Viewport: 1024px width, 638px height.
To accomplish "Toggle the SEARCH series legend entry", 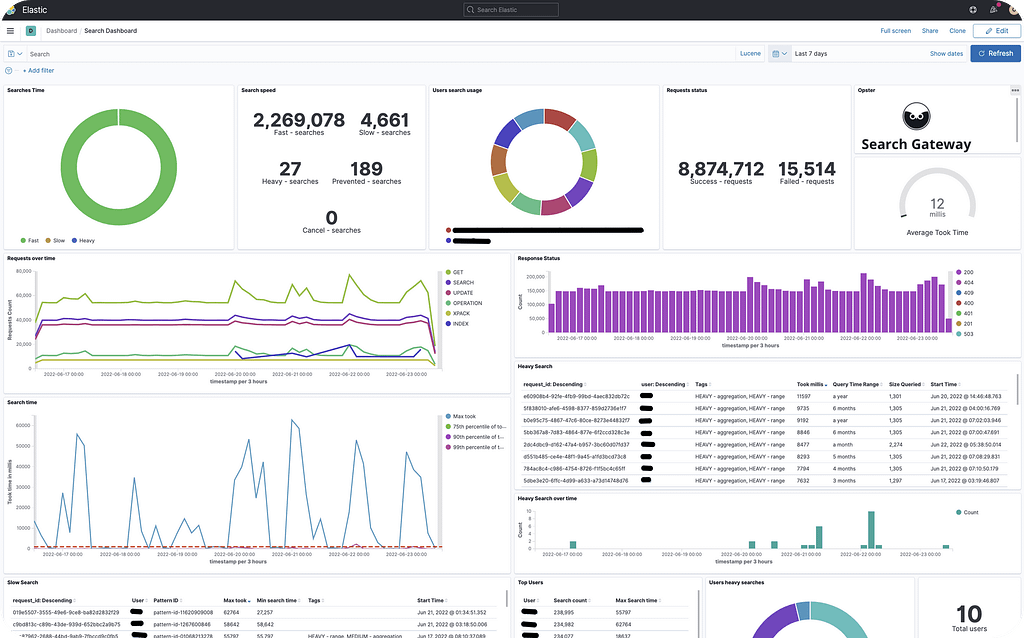I will coord(460,283).
